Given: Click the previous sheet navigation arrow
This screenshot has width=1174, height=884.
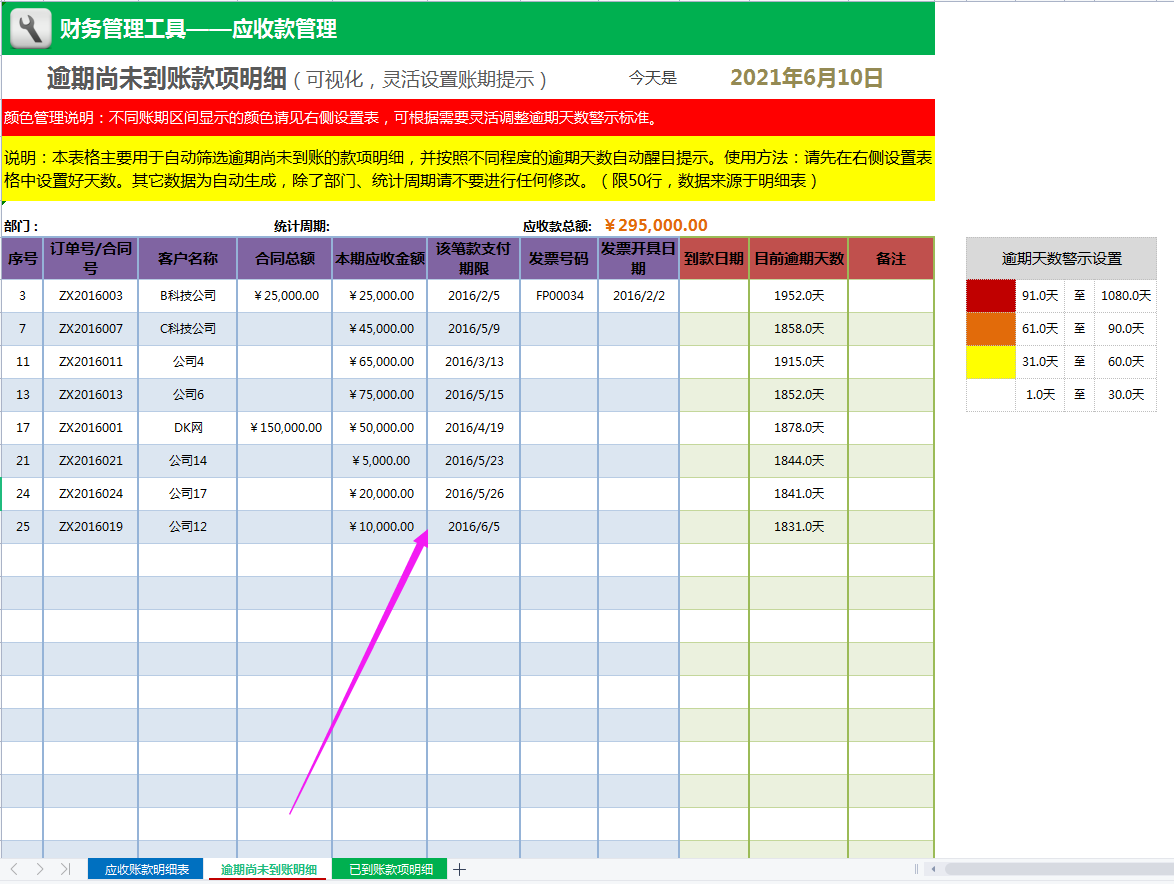Looking at the screenshot, I should click(x=12, y=870).
